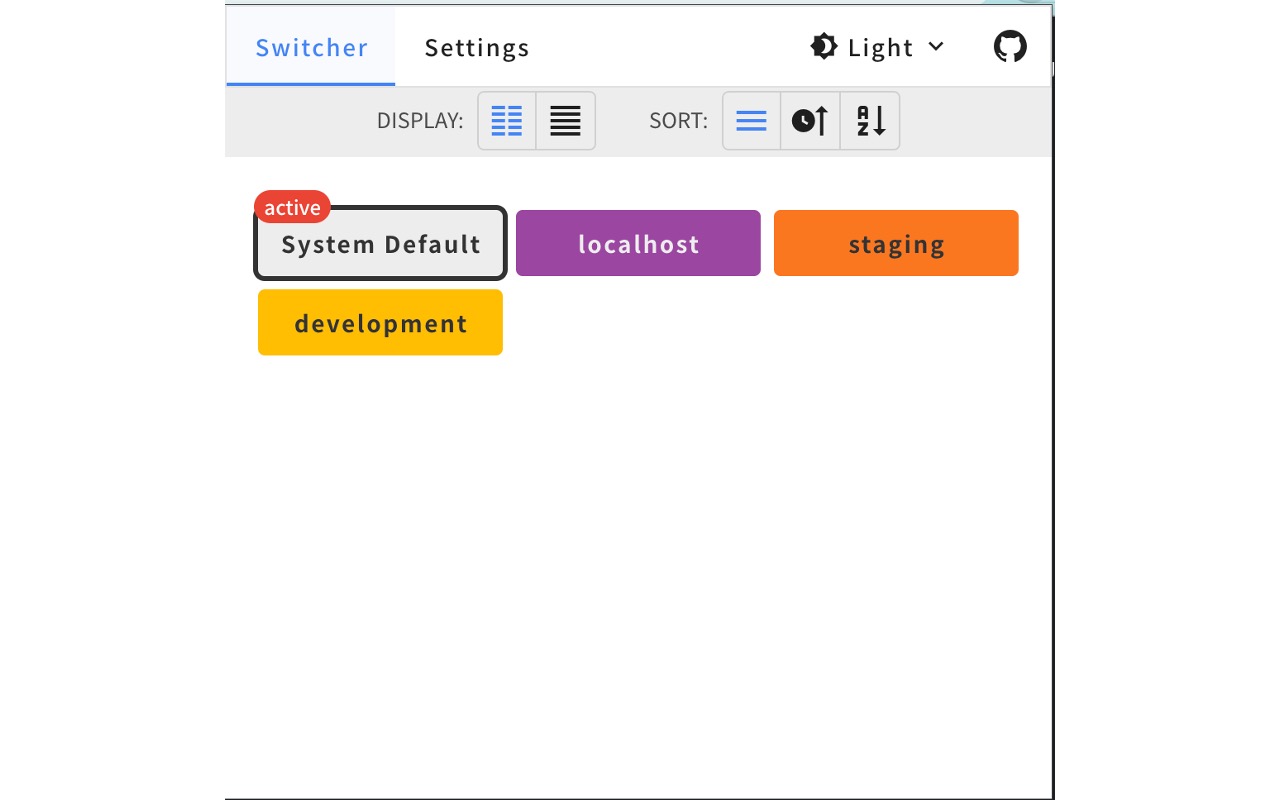The height and width of the screenshot is (800, 1280).
Task: Activate the yellow development profile
Action: [x=380, y=323]
